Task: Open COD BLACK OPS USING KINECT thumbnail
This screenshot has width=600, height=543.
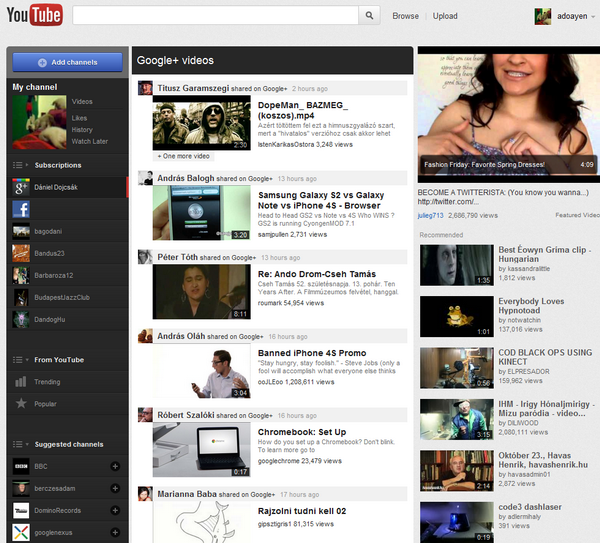Action: click(x=457, y=368)
